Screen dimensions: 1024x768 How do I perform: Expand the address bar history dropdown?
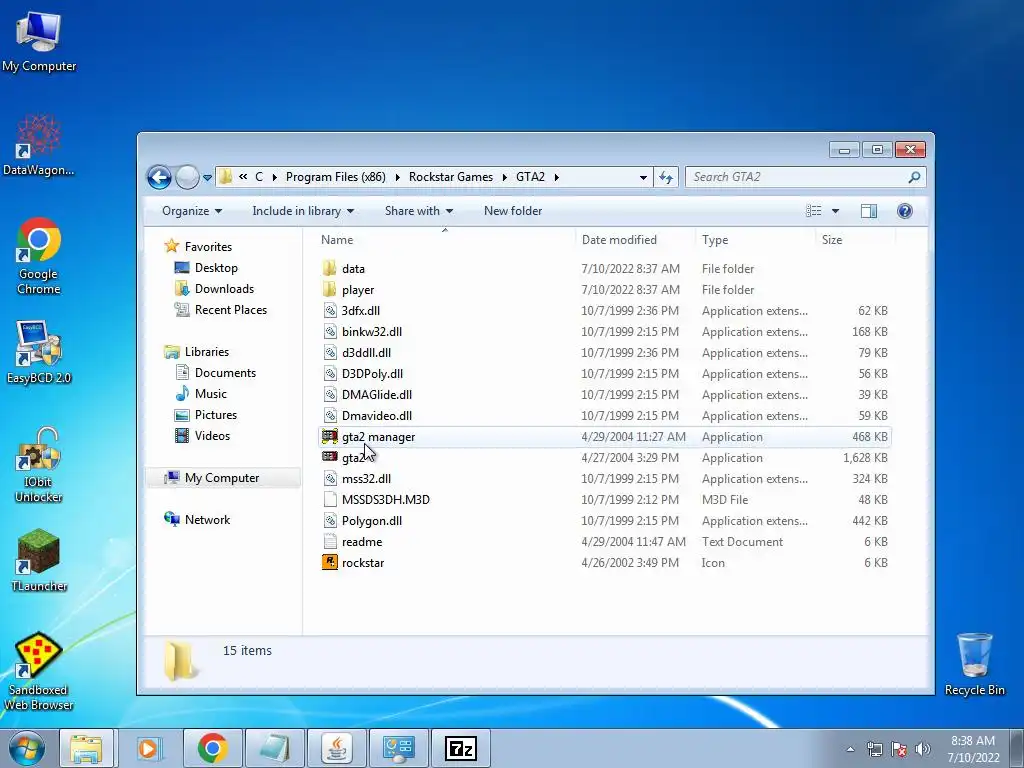point(643,177)
